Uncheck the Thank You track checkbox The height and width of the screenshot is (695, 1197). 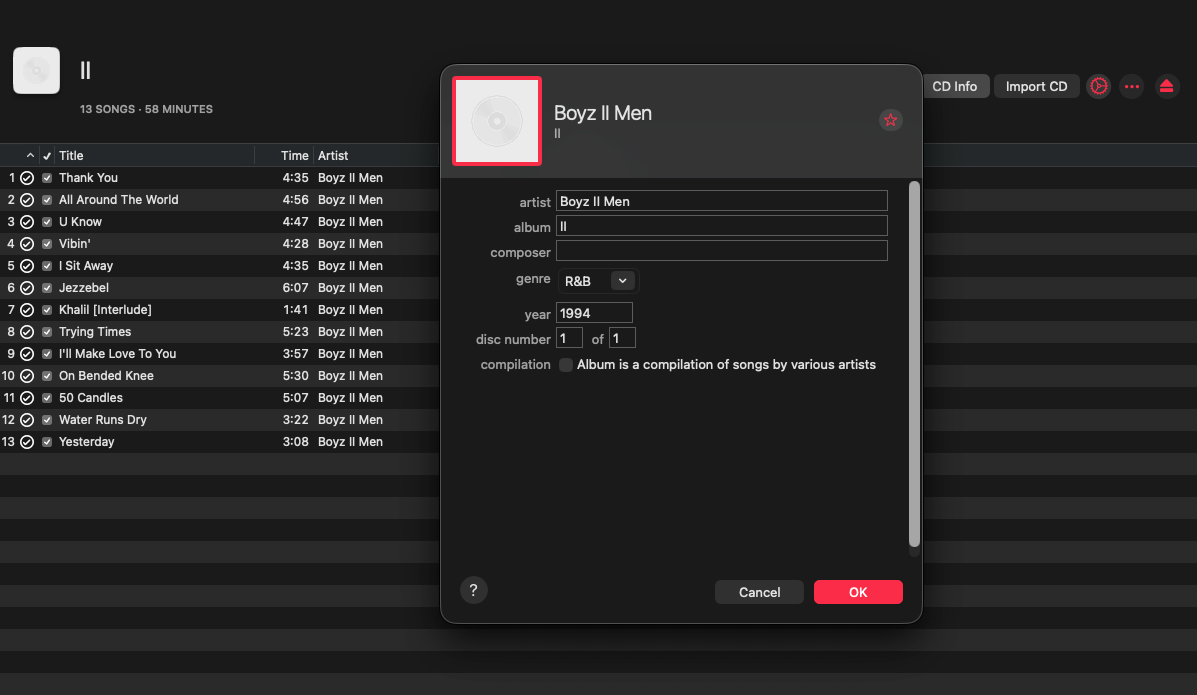tap(47, 178)
